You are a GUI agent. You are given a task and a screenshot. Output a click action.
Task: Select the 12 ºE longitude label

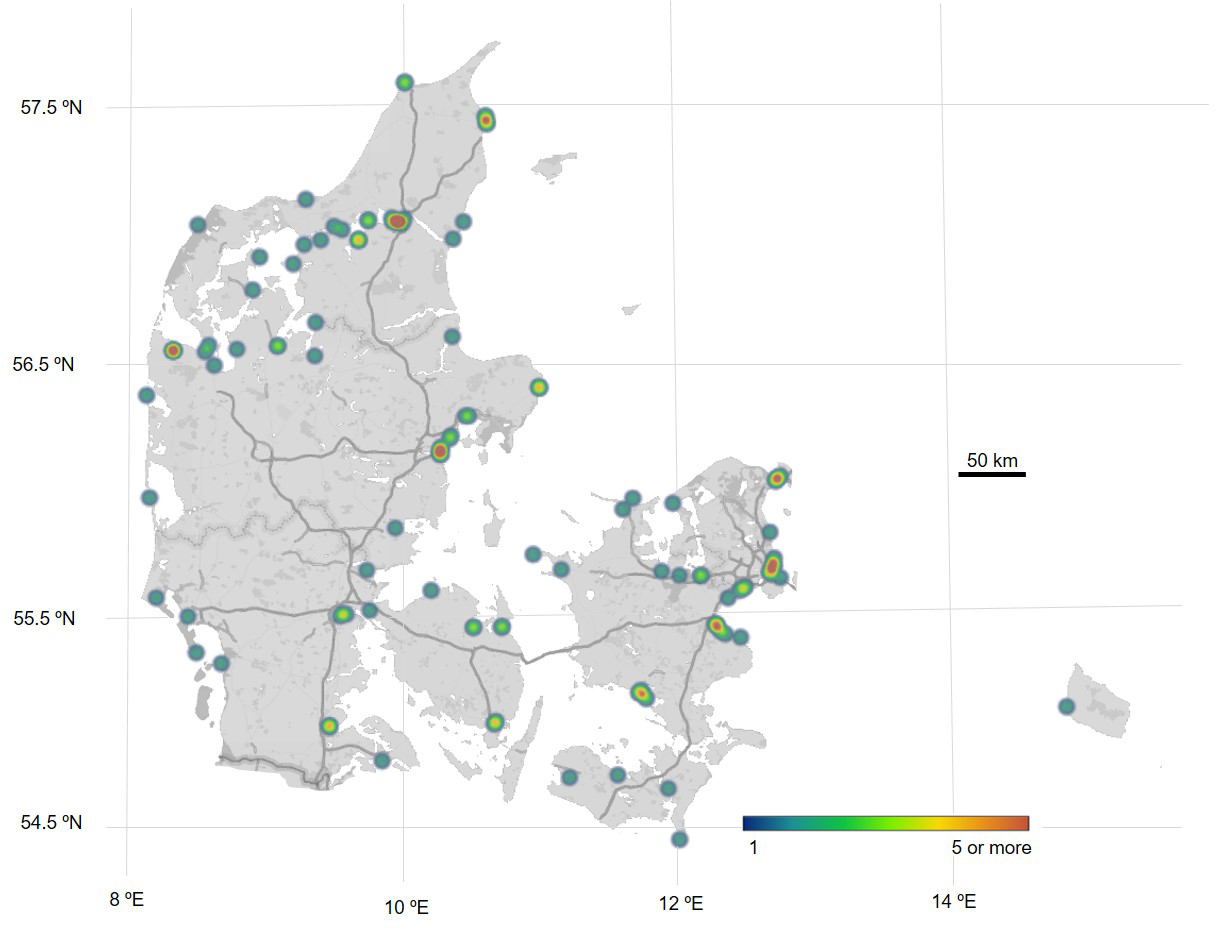[680, 904]
